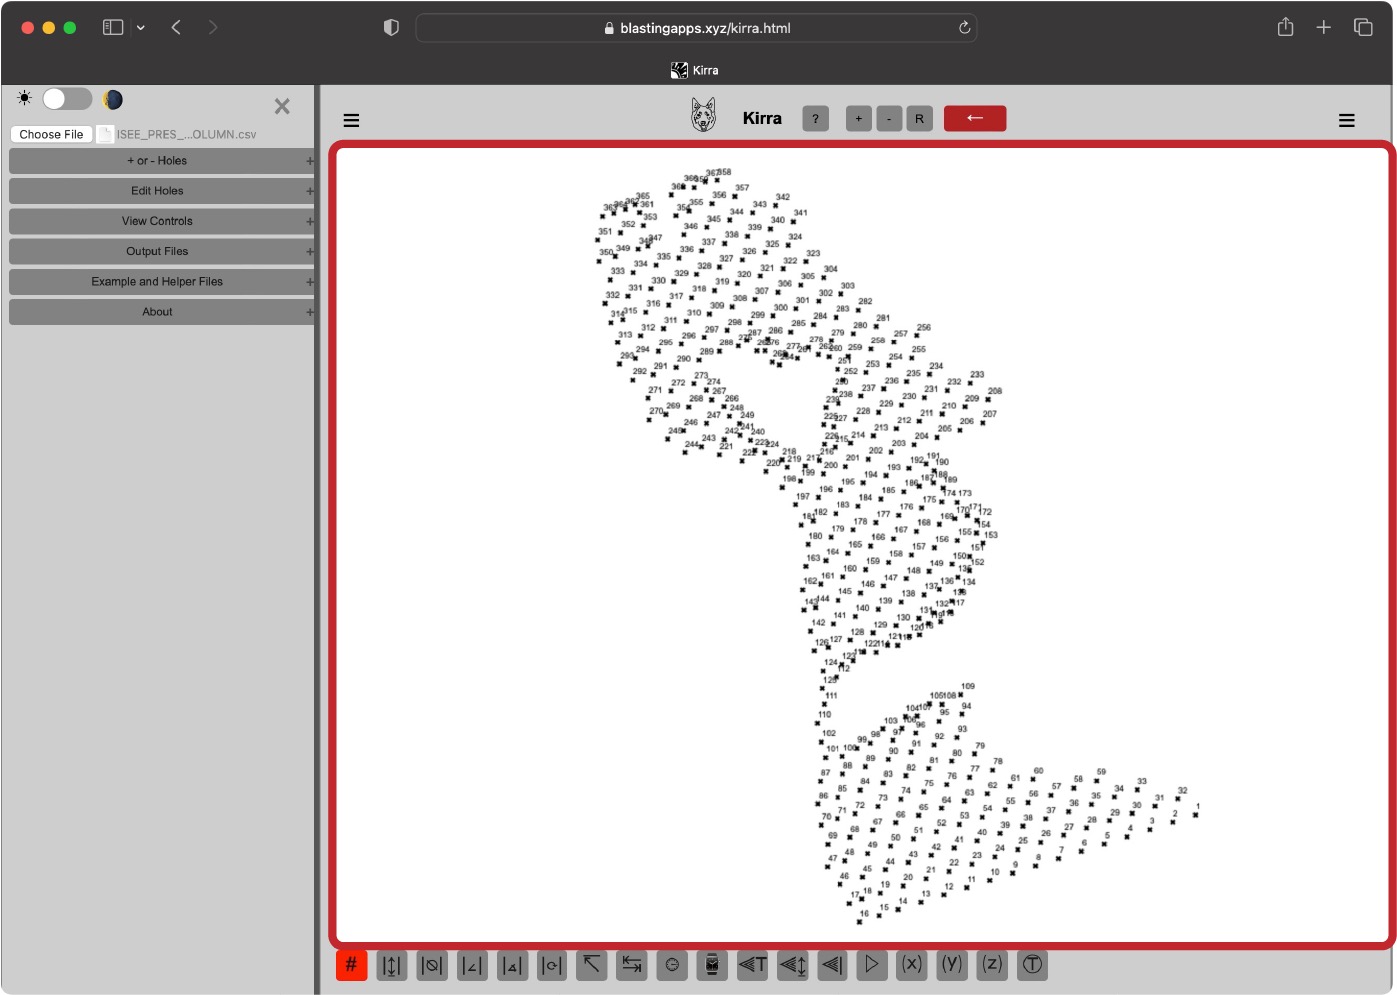This screenshot has height=995, width=1397.
Task: Open the left hamburger menu in canvas header
Action: pos(351,120)
